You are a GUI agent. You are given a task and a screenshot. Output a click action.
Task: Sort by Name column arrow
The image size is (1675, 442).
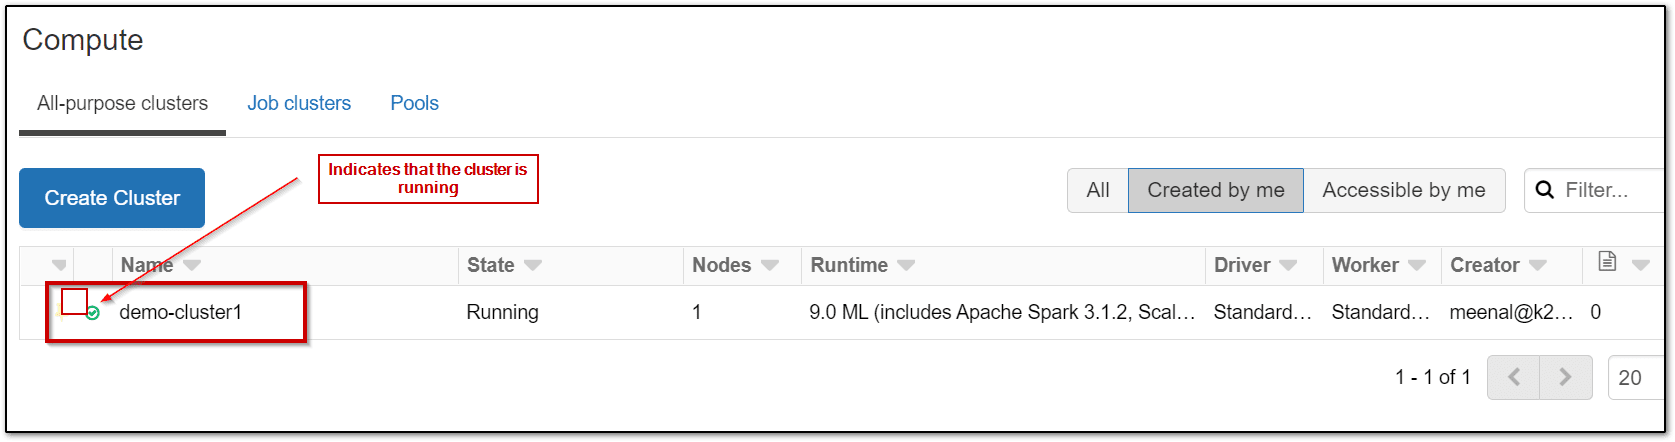coord(192,265)
